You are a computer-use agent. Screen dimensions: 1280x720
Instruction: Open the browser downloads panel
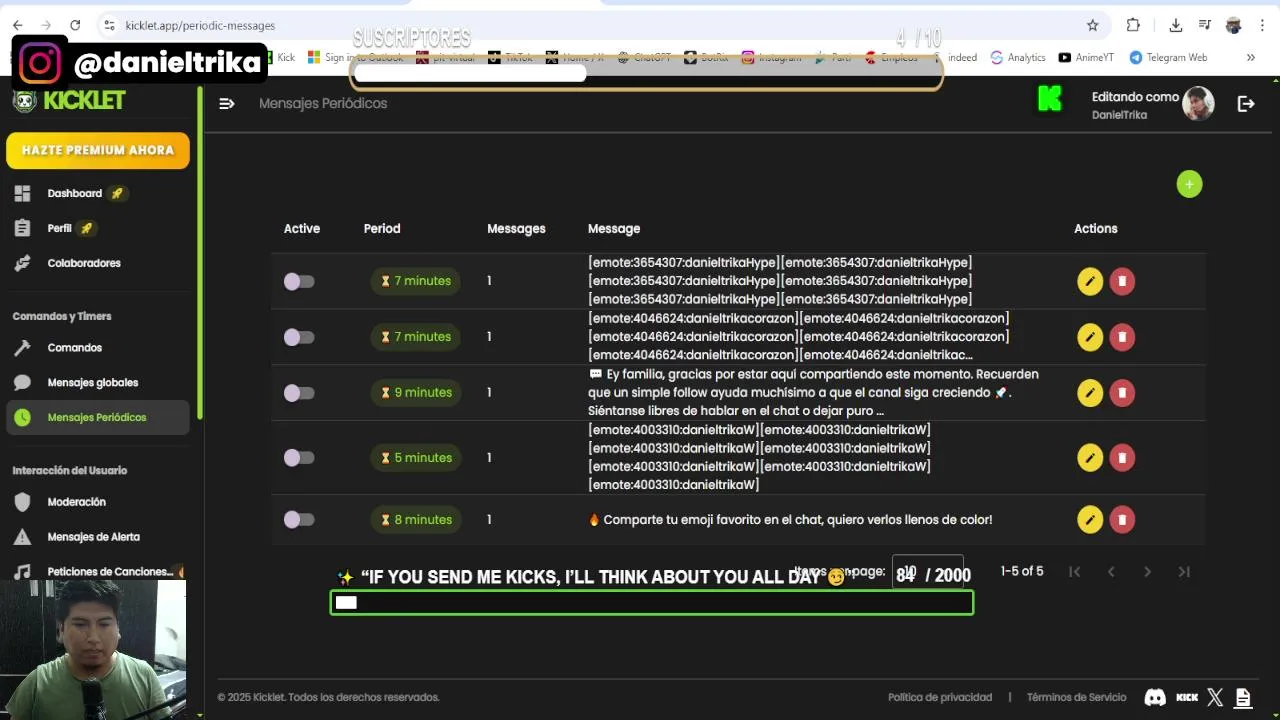(1176, 25)
